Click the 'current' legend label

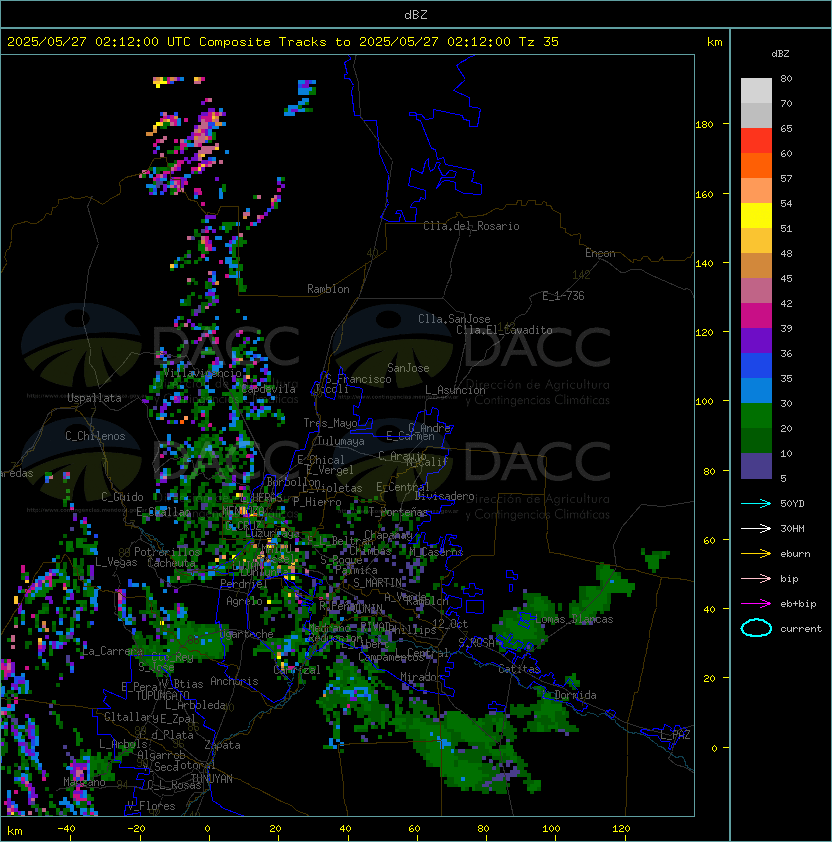click(x=801, y=629)
